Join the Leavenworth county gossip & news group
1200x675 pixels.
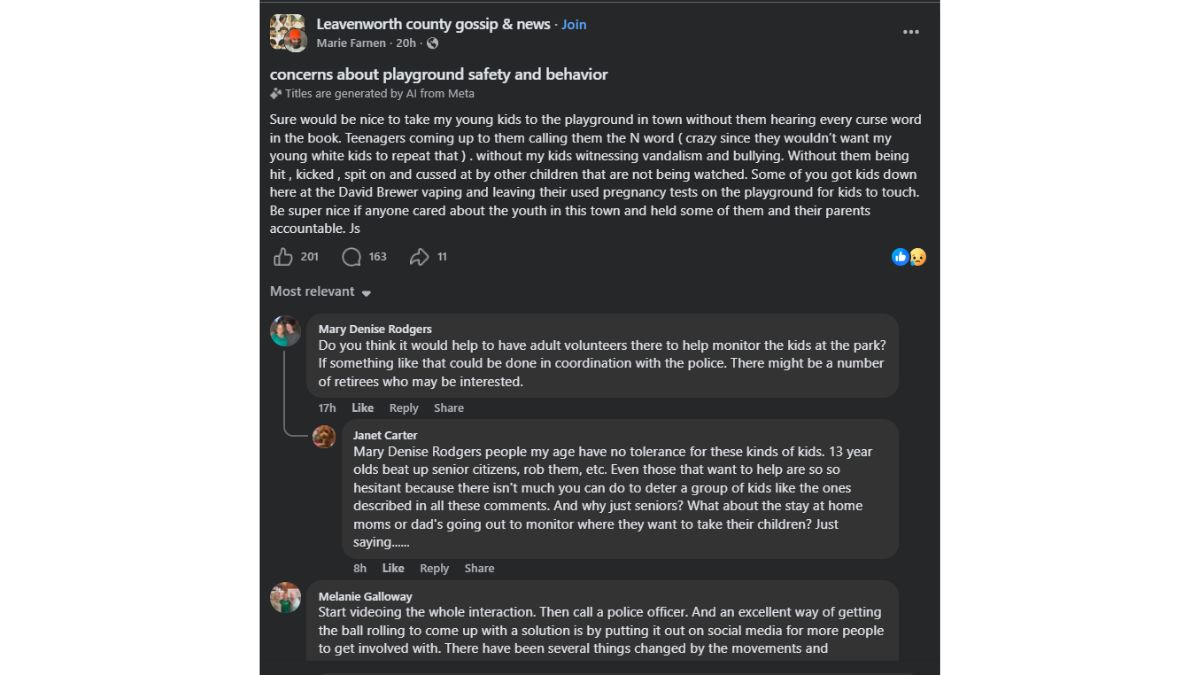click(x=574, y=24)
